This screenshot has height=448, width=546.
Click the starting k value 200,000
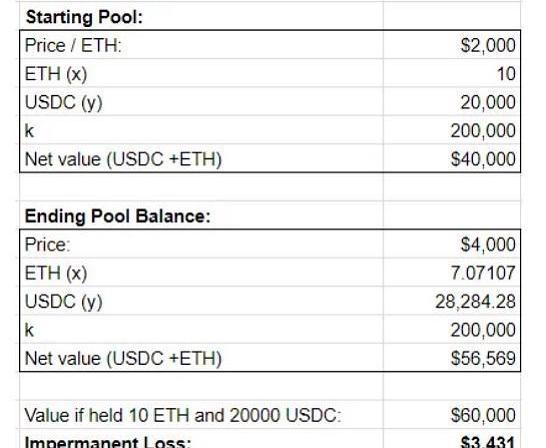452,131
